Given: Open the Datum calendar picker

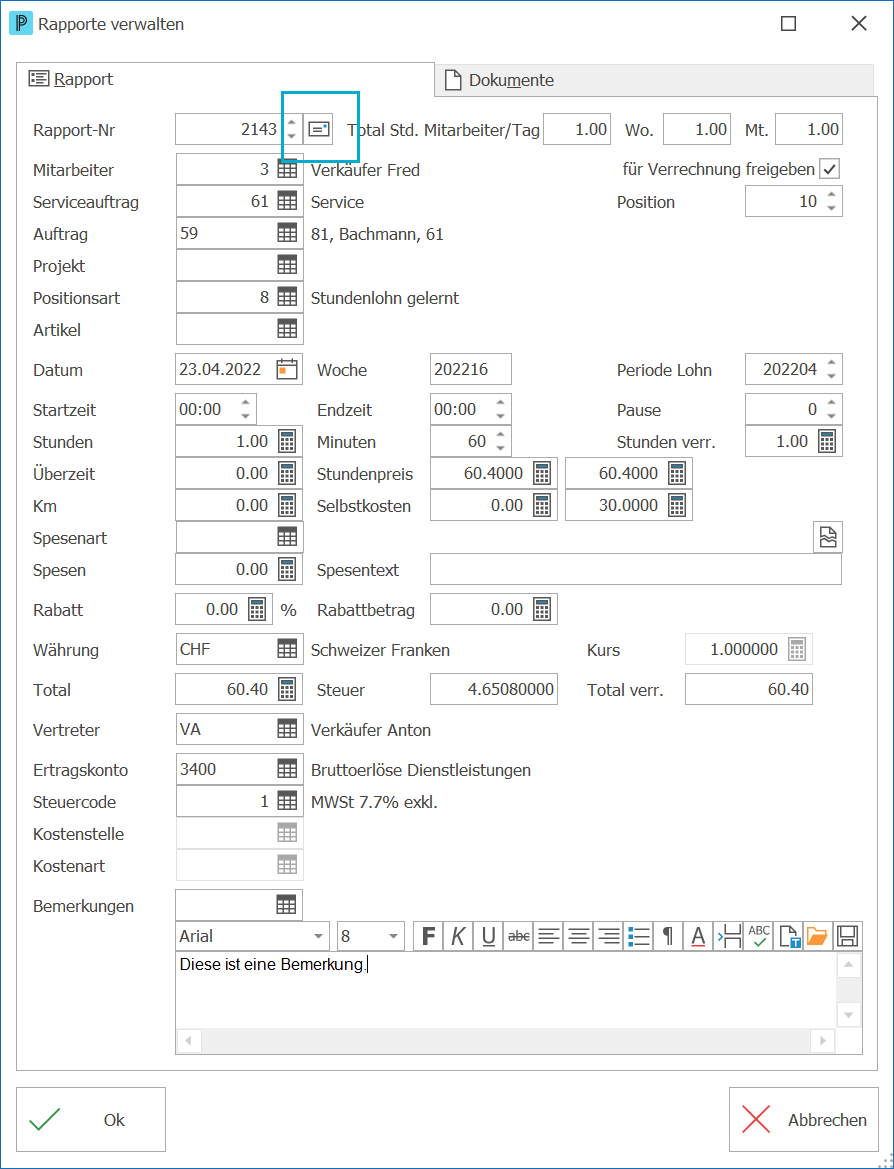Looking at the screenshot, I should coord(287,369).
